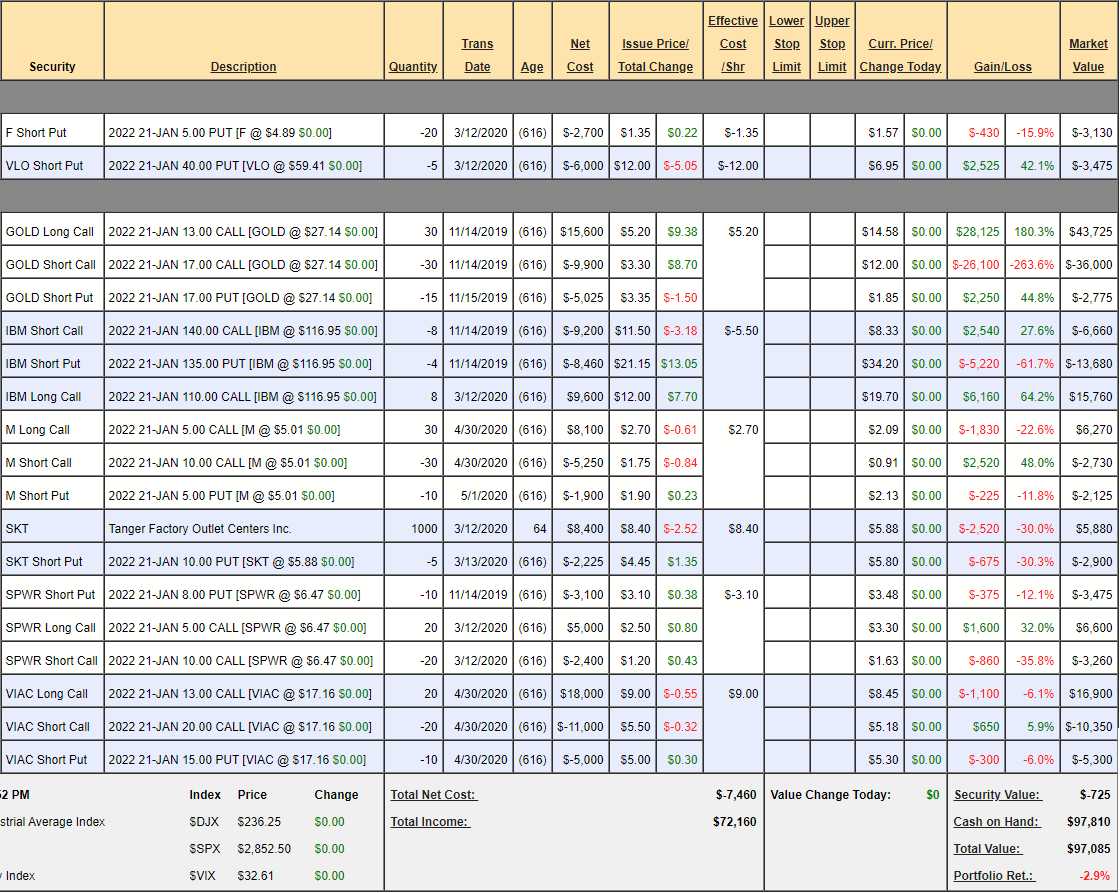Click the Cash on Hand label
This screenshot has width=1120, height=893.
click(996, 822)
